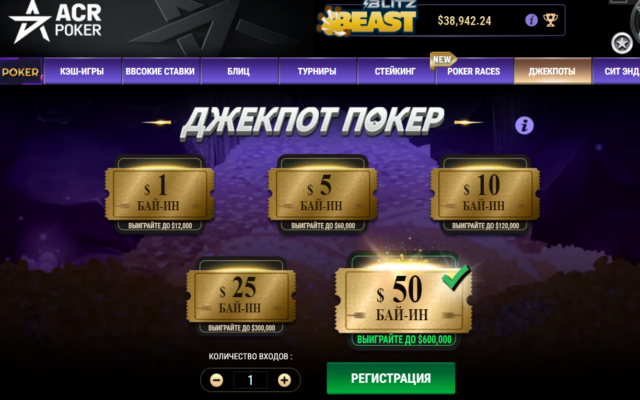The height and width of the screenshot is (400, 640).
Task: Select the $5 buy-in ticket
Action: [x=322, y=195]
